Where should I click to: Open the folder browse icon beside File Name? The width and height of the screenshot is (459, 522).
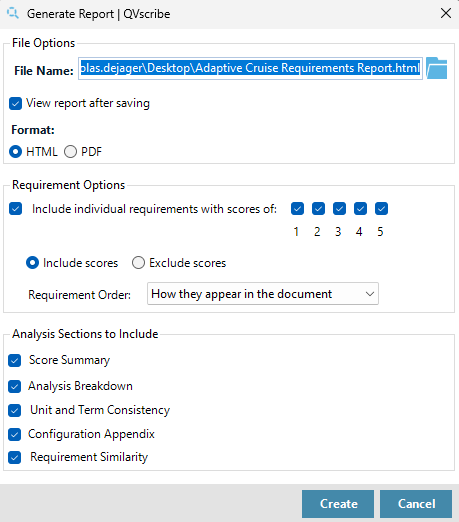436,68
